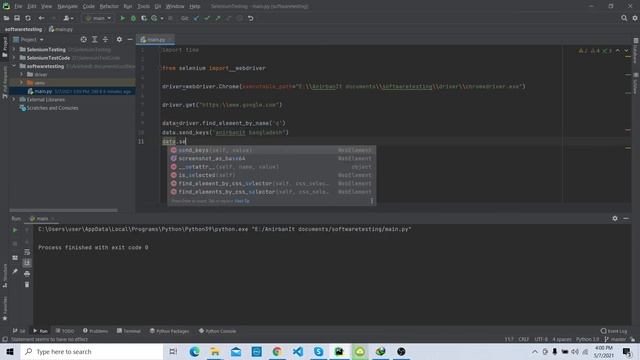Open the Python Console tool tab
The image size is (640, 360).
click(217, 331)
